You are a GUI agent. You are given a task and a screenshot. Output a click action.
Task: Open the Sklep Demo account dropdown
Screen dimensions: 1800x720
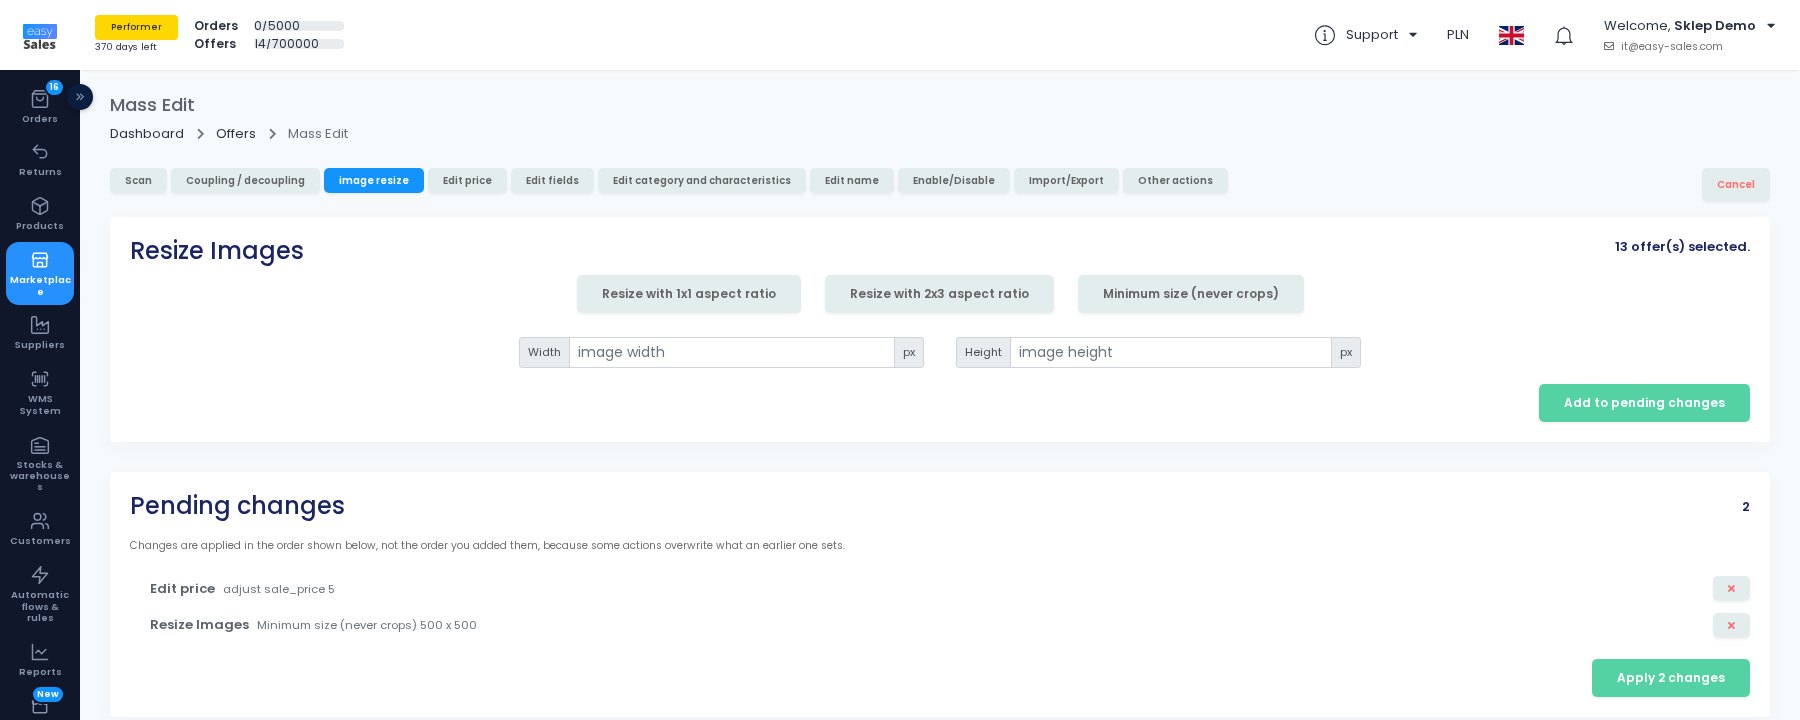(x=1689, y=26)
